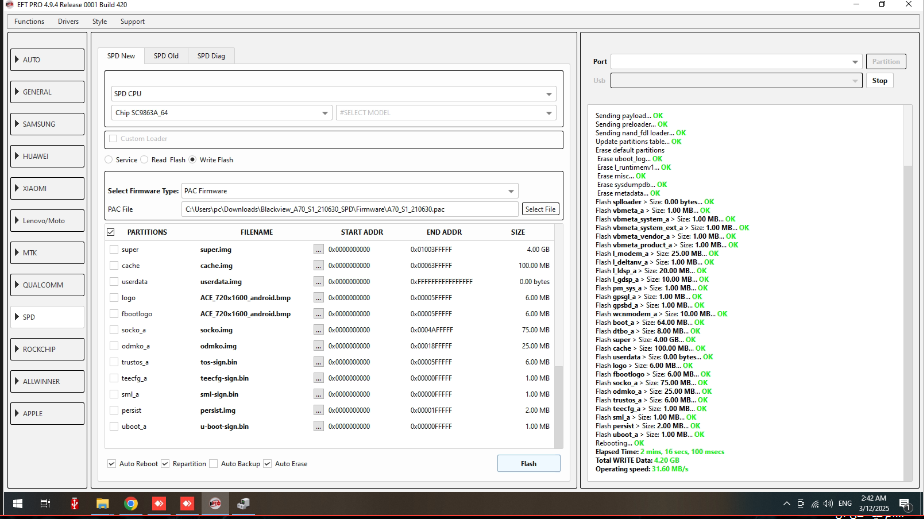Open the Port dropdown
Viewport: 924px width, 519px height.
point(736,61)
